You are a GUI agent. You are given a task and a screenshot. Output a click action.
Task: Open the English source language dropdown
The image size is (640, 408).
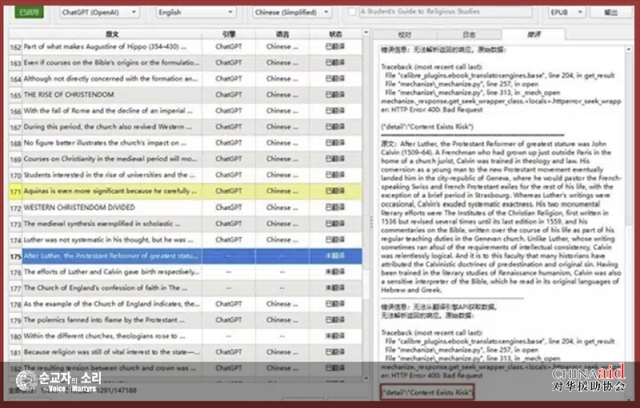point(195,12)
